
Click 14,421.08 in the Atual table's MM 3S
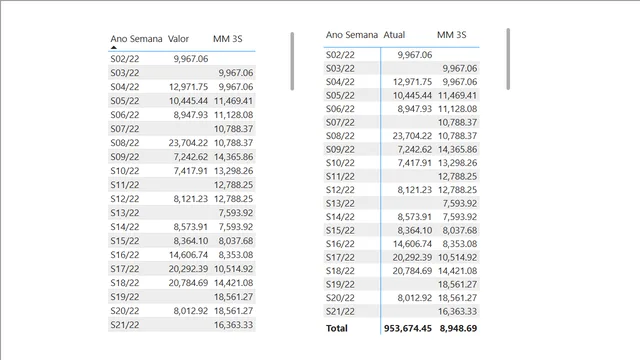coord(457,271)
